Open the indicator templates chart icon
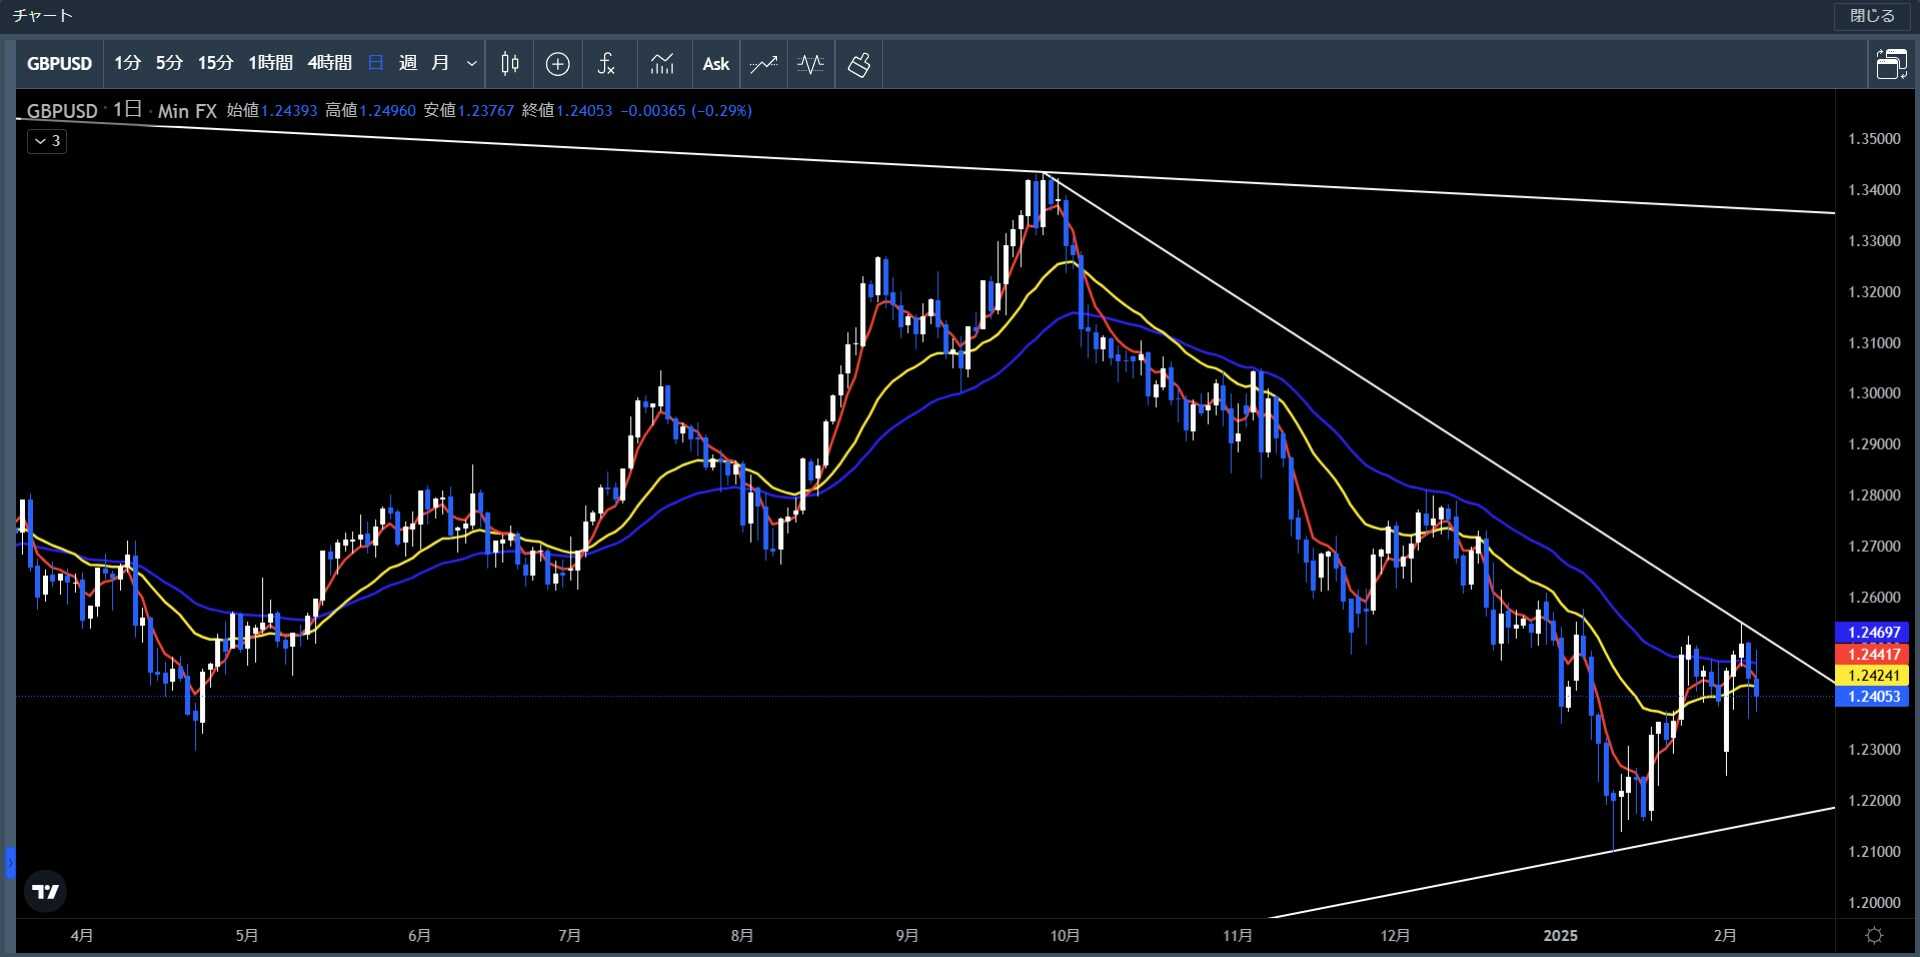The image size is (1920, 957). click(x=662, y=64)
